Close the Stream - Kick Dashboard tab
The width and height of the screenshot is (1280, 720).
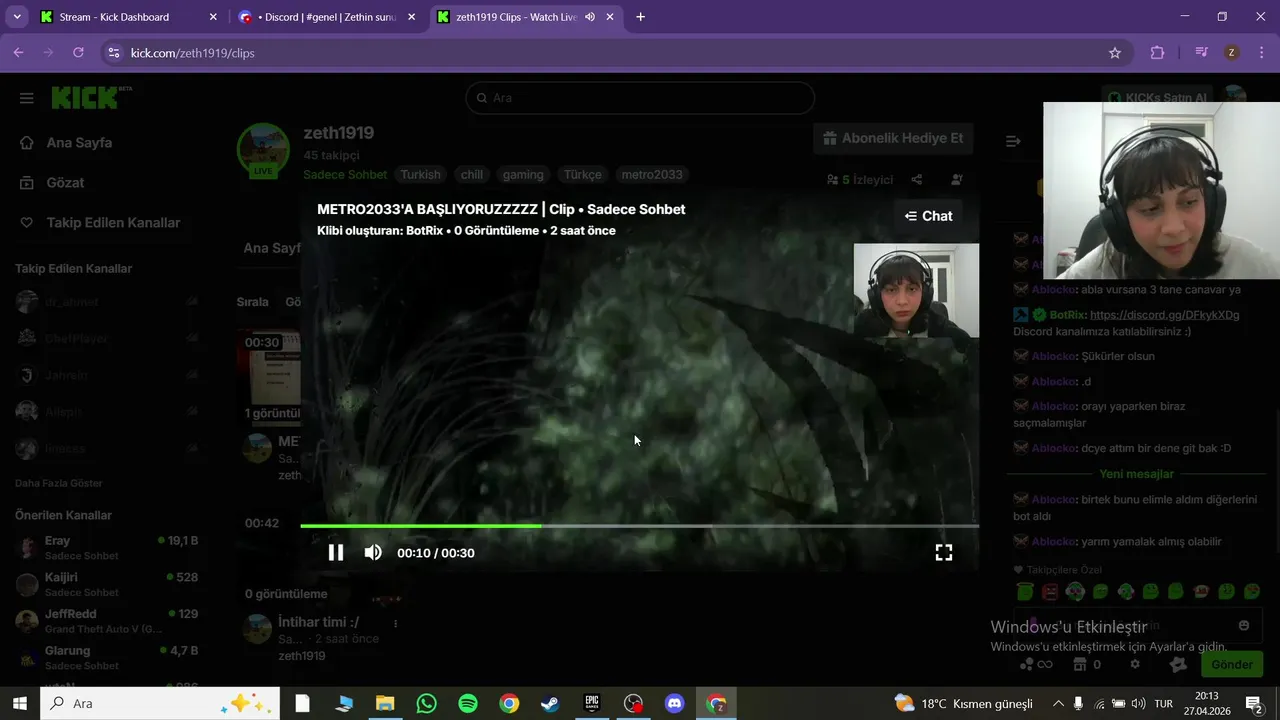[213, 17]
